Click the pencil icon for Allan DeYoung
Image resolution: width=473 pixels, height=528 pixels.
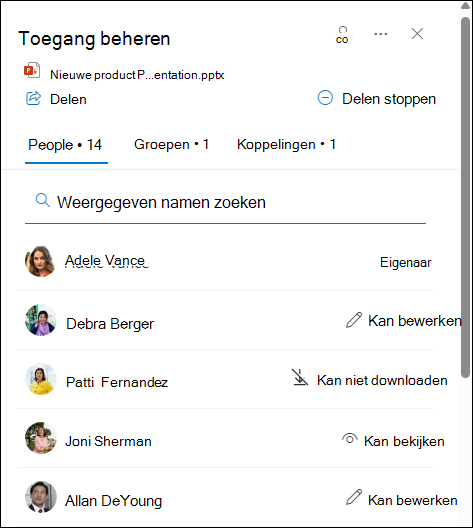pos(354,497)
